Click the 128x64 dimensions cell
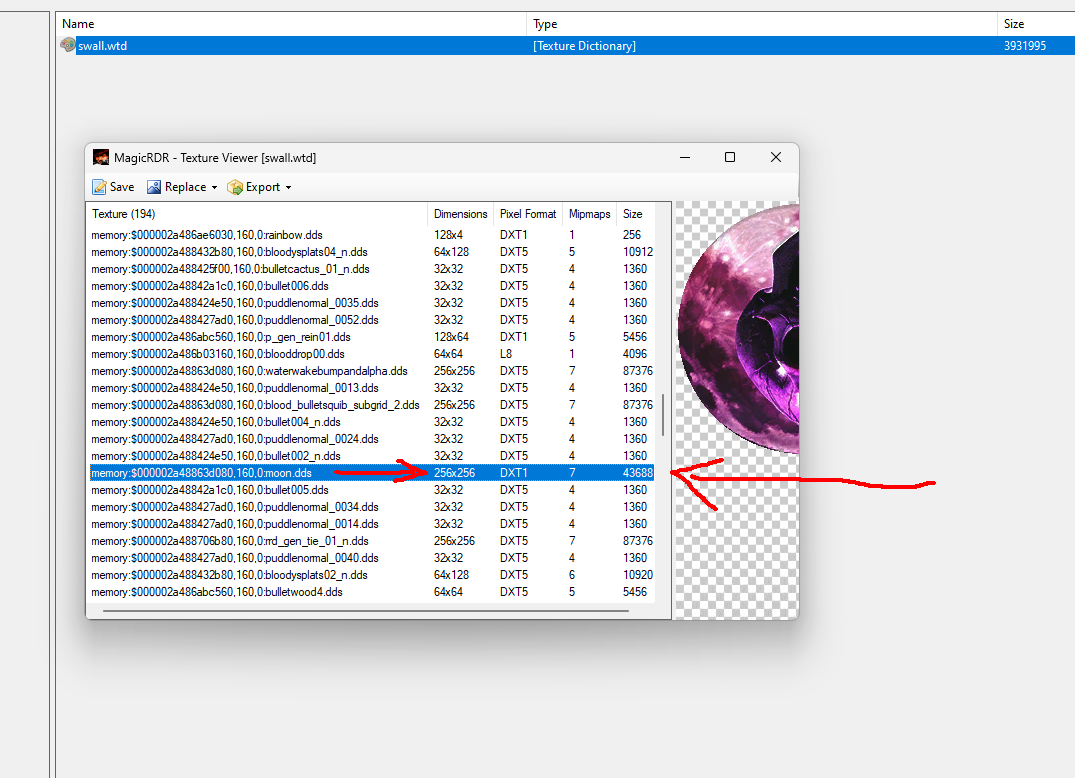1075x778 pixels. 451,337
